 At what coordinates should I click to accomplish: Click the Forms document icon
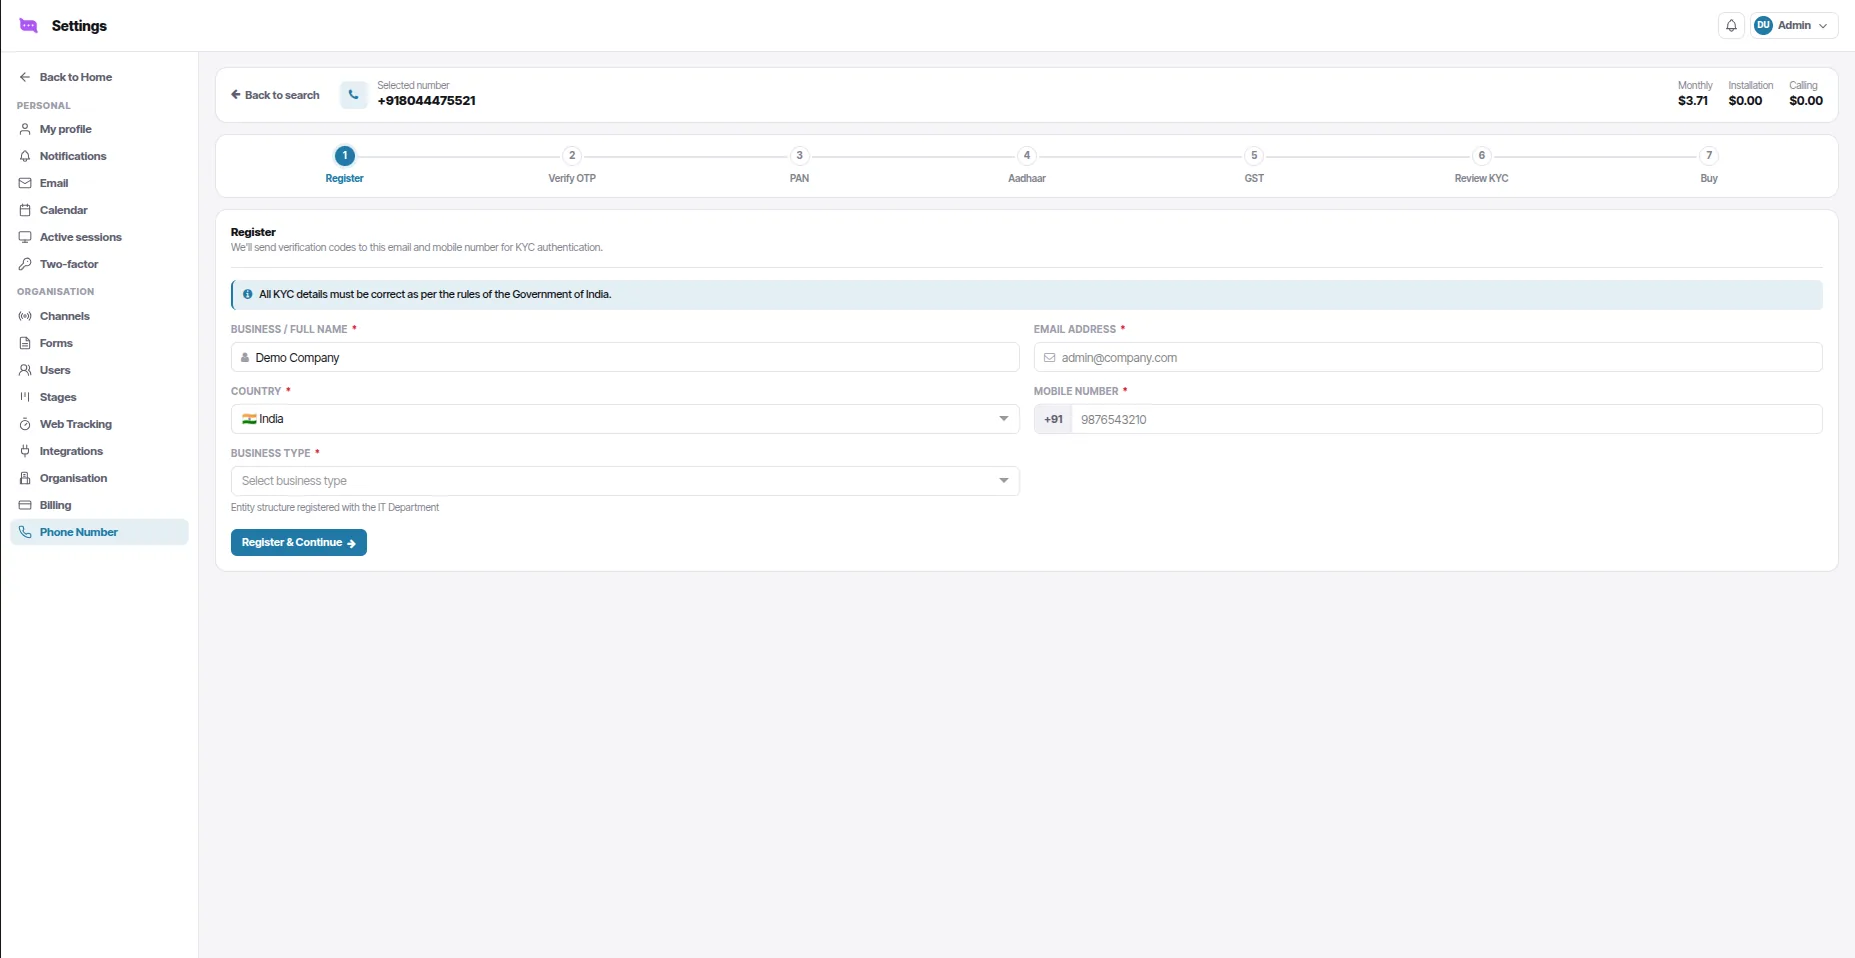pos(25,343)
